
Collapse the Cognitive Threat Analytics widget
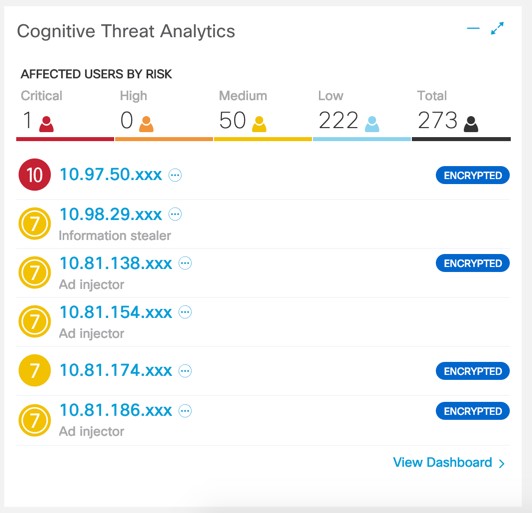(473, 28)
